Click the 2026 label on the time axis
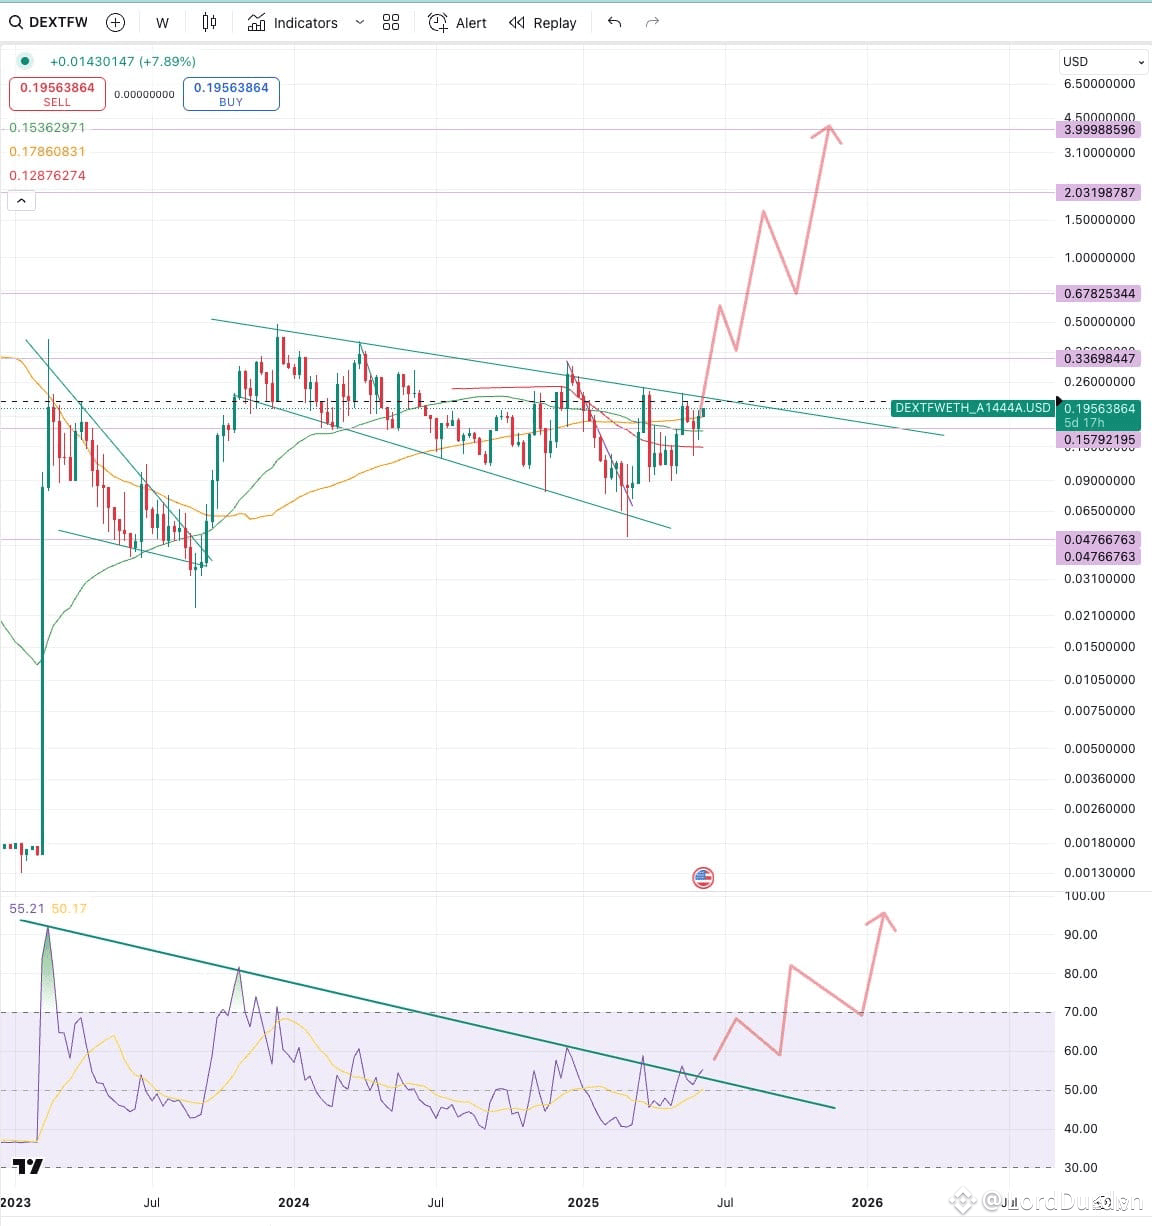This screenshot has height=1226, width=1152. (867, 1202)
